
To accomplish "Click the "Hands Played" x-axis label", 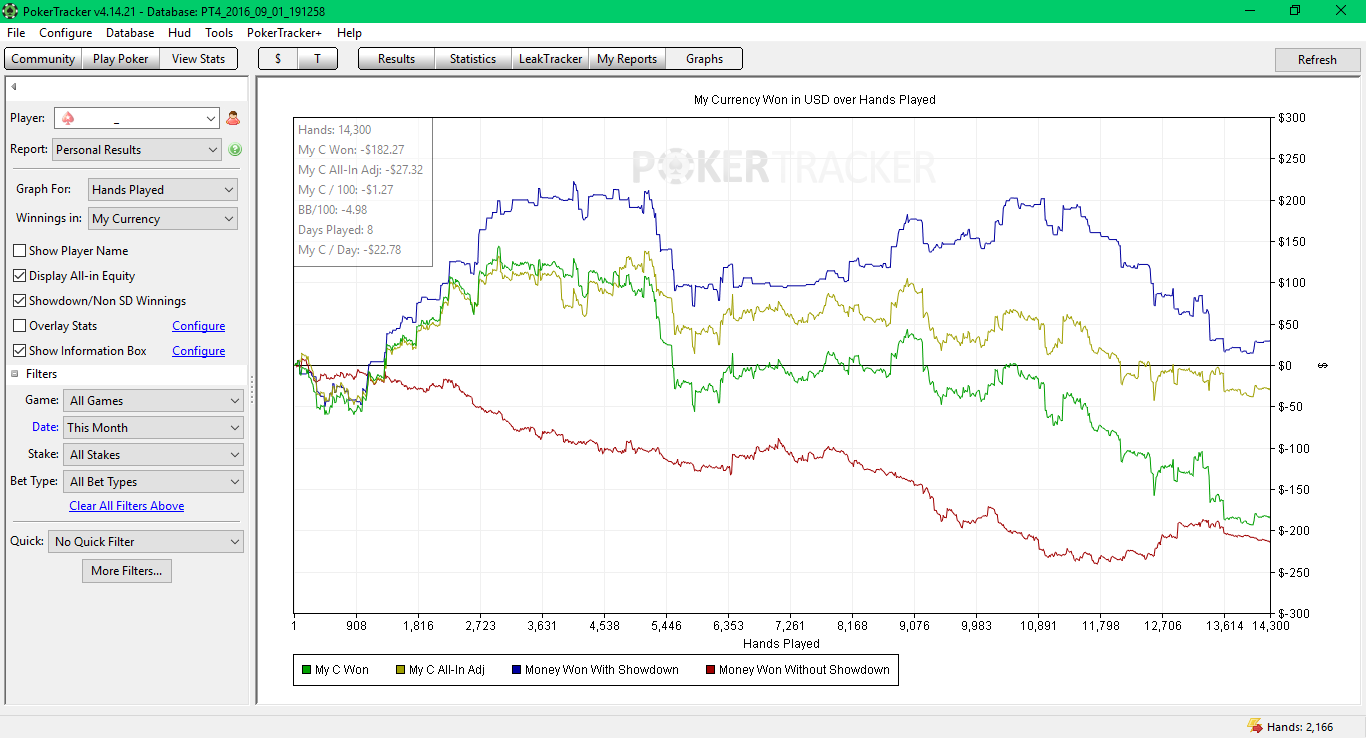I will [x=782, y=644].
